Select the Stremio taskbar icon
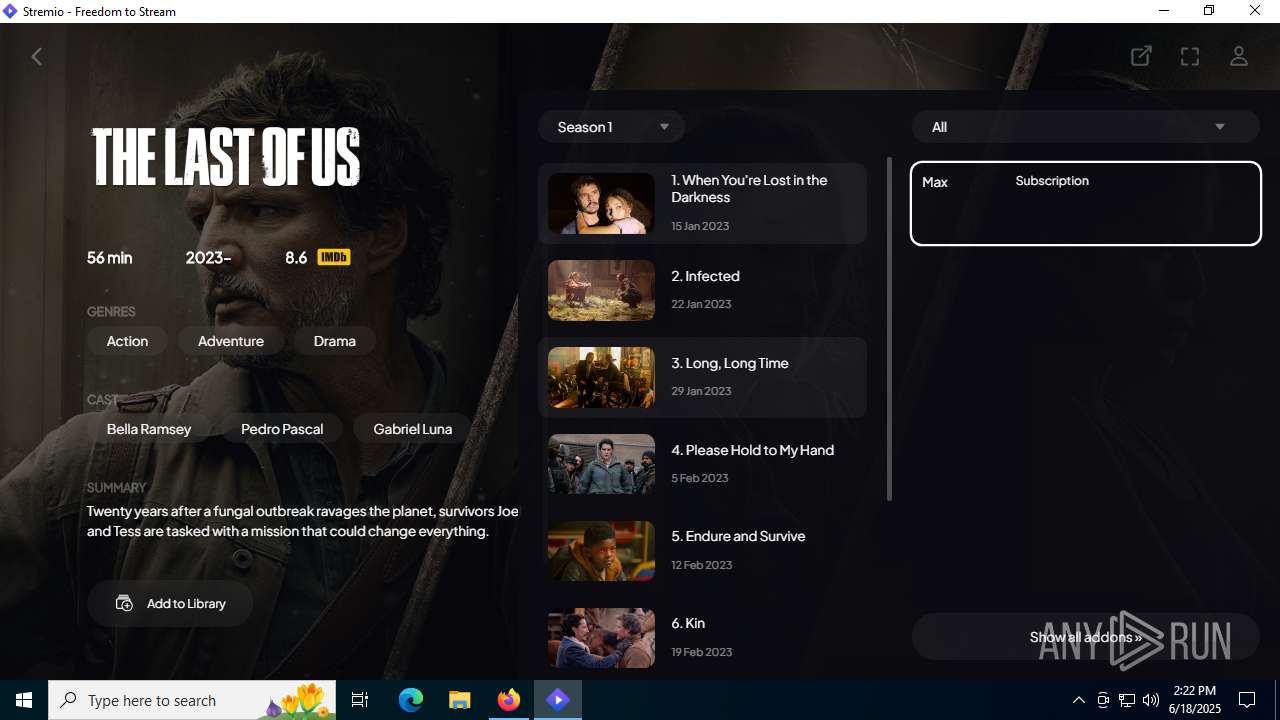1280x720 pixels. [558, 700]
